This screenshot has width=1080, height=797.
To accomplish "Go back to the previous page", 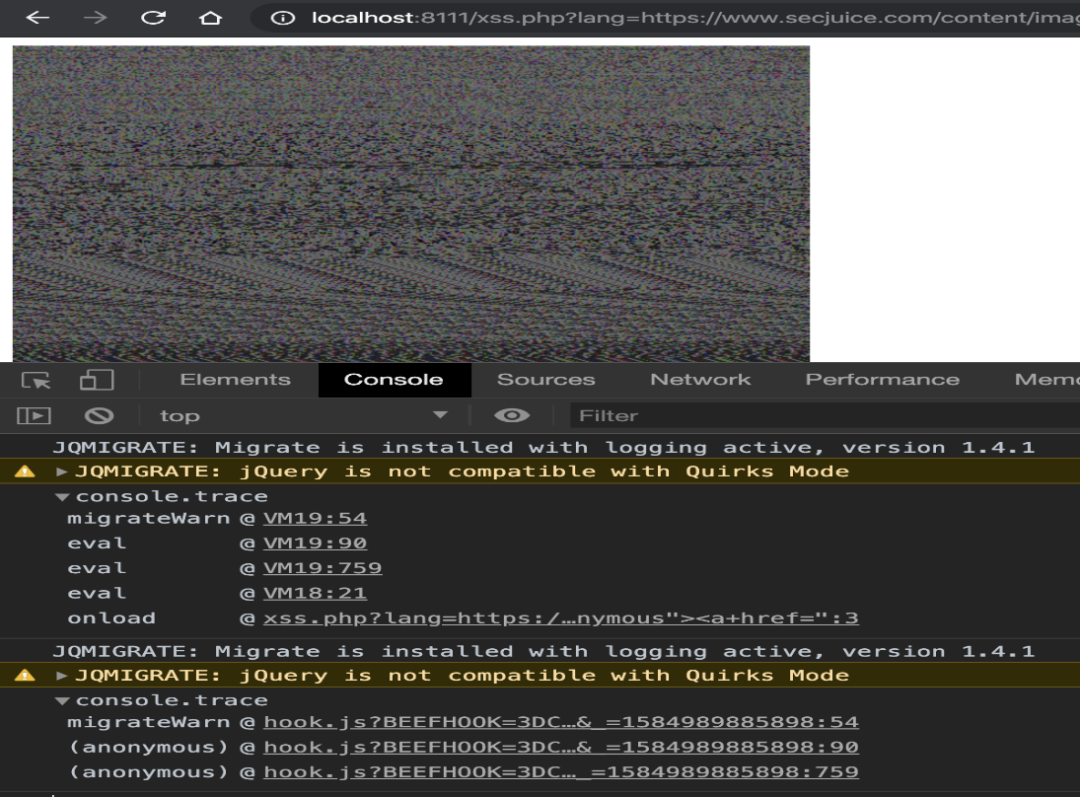I will tap(38, 17).
